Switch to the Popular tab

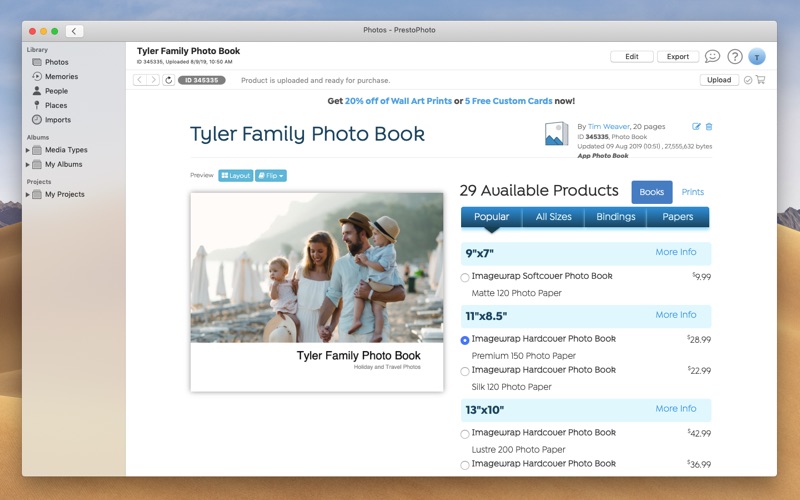491,217
